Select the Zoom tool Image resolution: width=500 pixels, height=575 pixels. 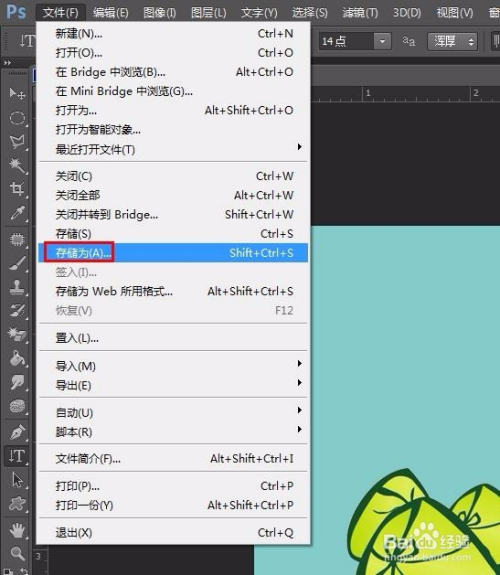pos(17,553)
